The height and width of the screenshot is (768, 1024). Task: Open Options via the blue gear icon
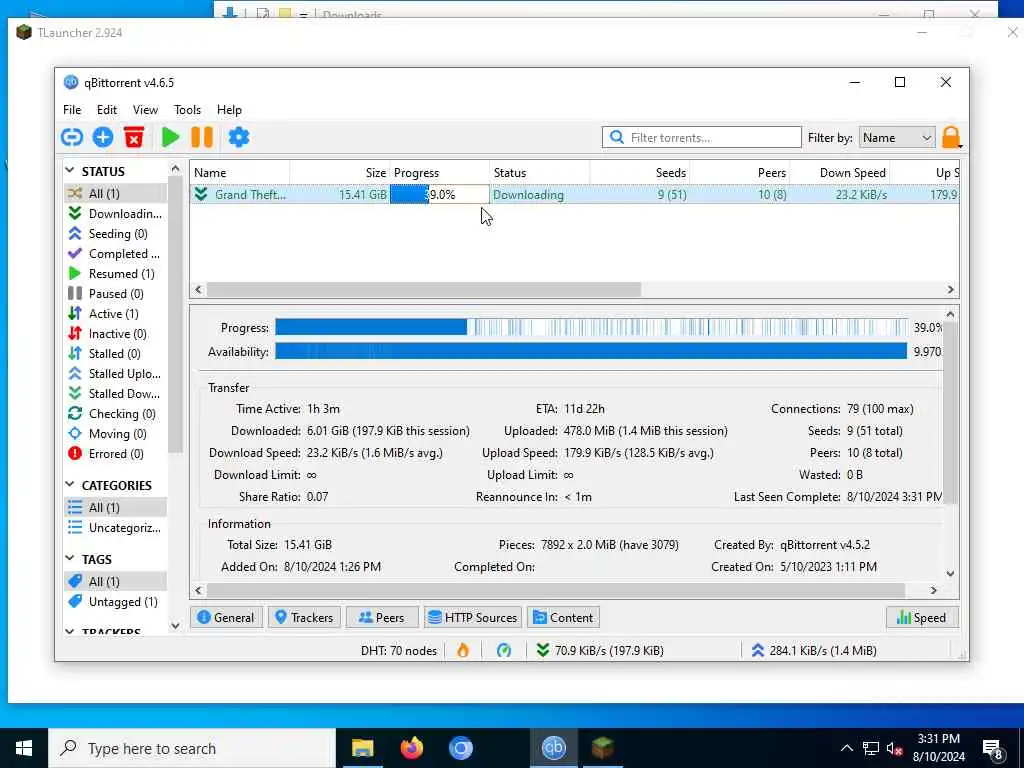(x=238, y=137)
